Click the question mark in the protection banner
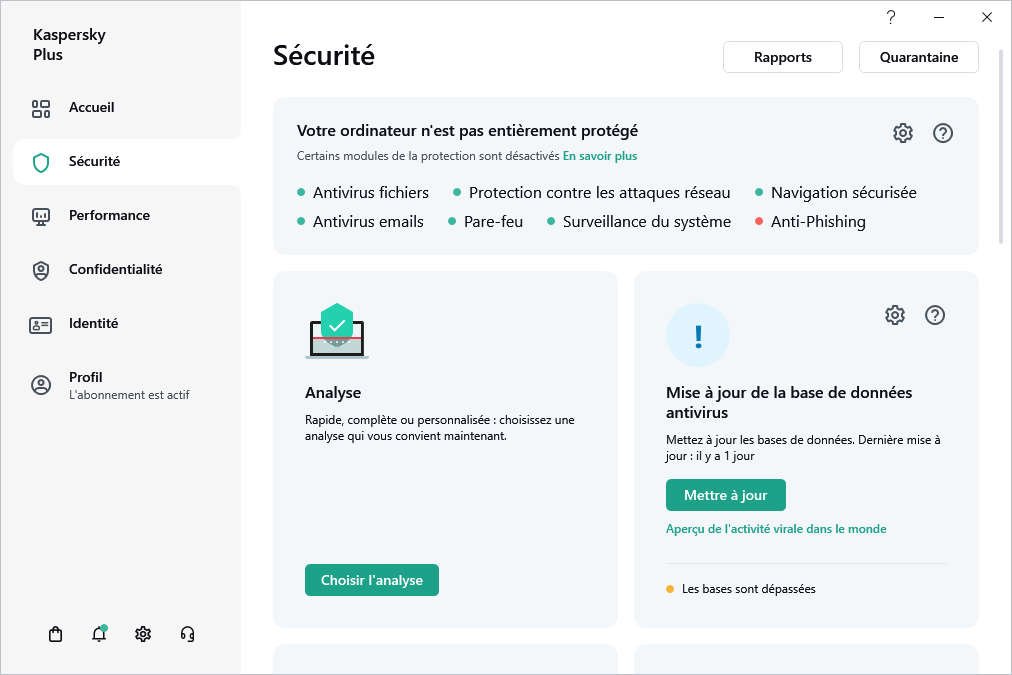 [943, 132]
